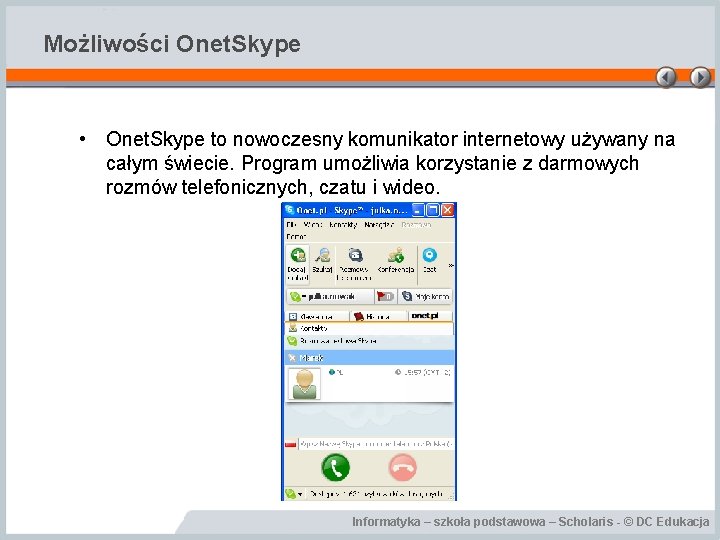Close the Skype window

click(x=448, y=210)
